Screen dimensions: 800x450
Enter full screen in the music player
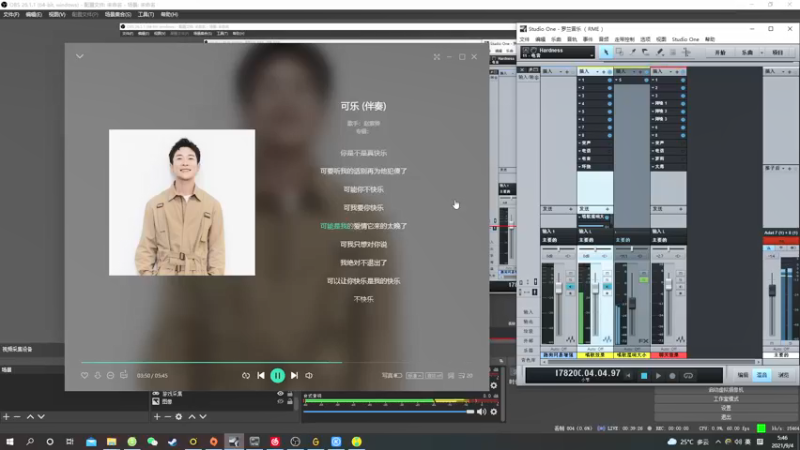pos(437,57)
